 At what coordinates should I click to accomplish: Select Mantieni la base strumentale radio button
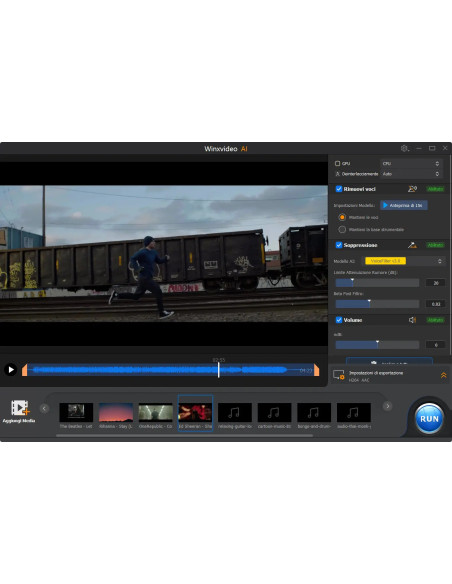click(342, 229)
